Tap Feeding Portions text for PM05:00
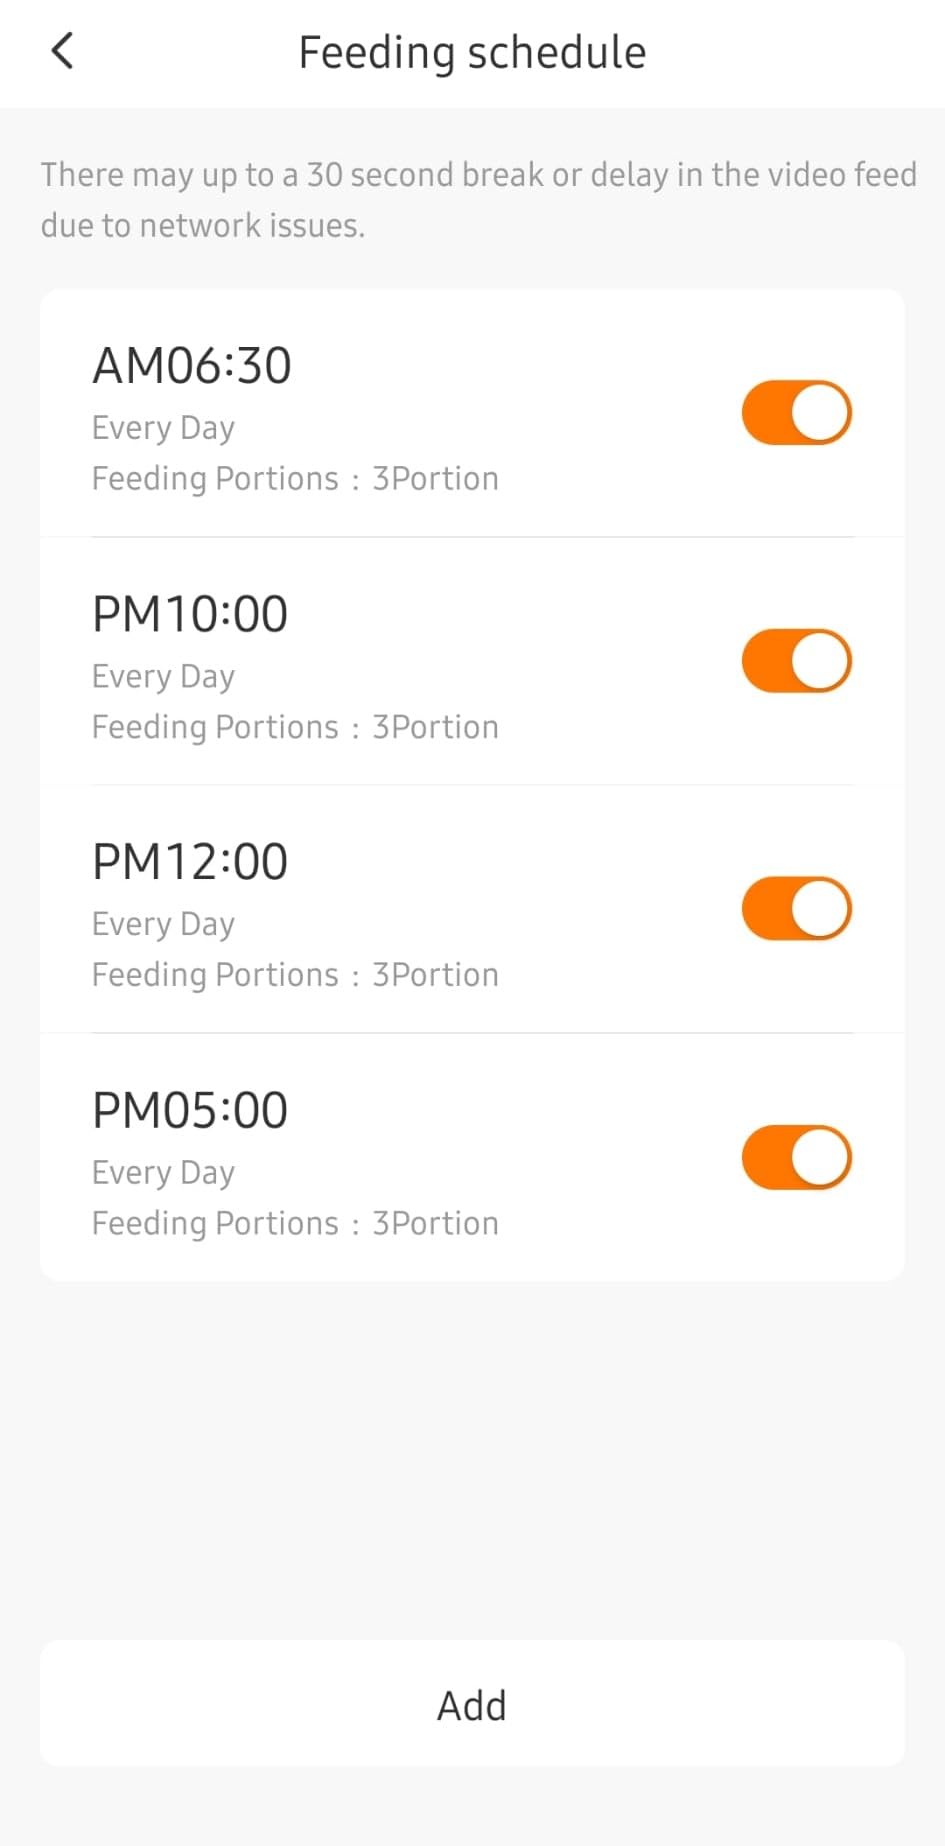The height and width of the screenshot is (1846, 945). tap(295, 1224)
